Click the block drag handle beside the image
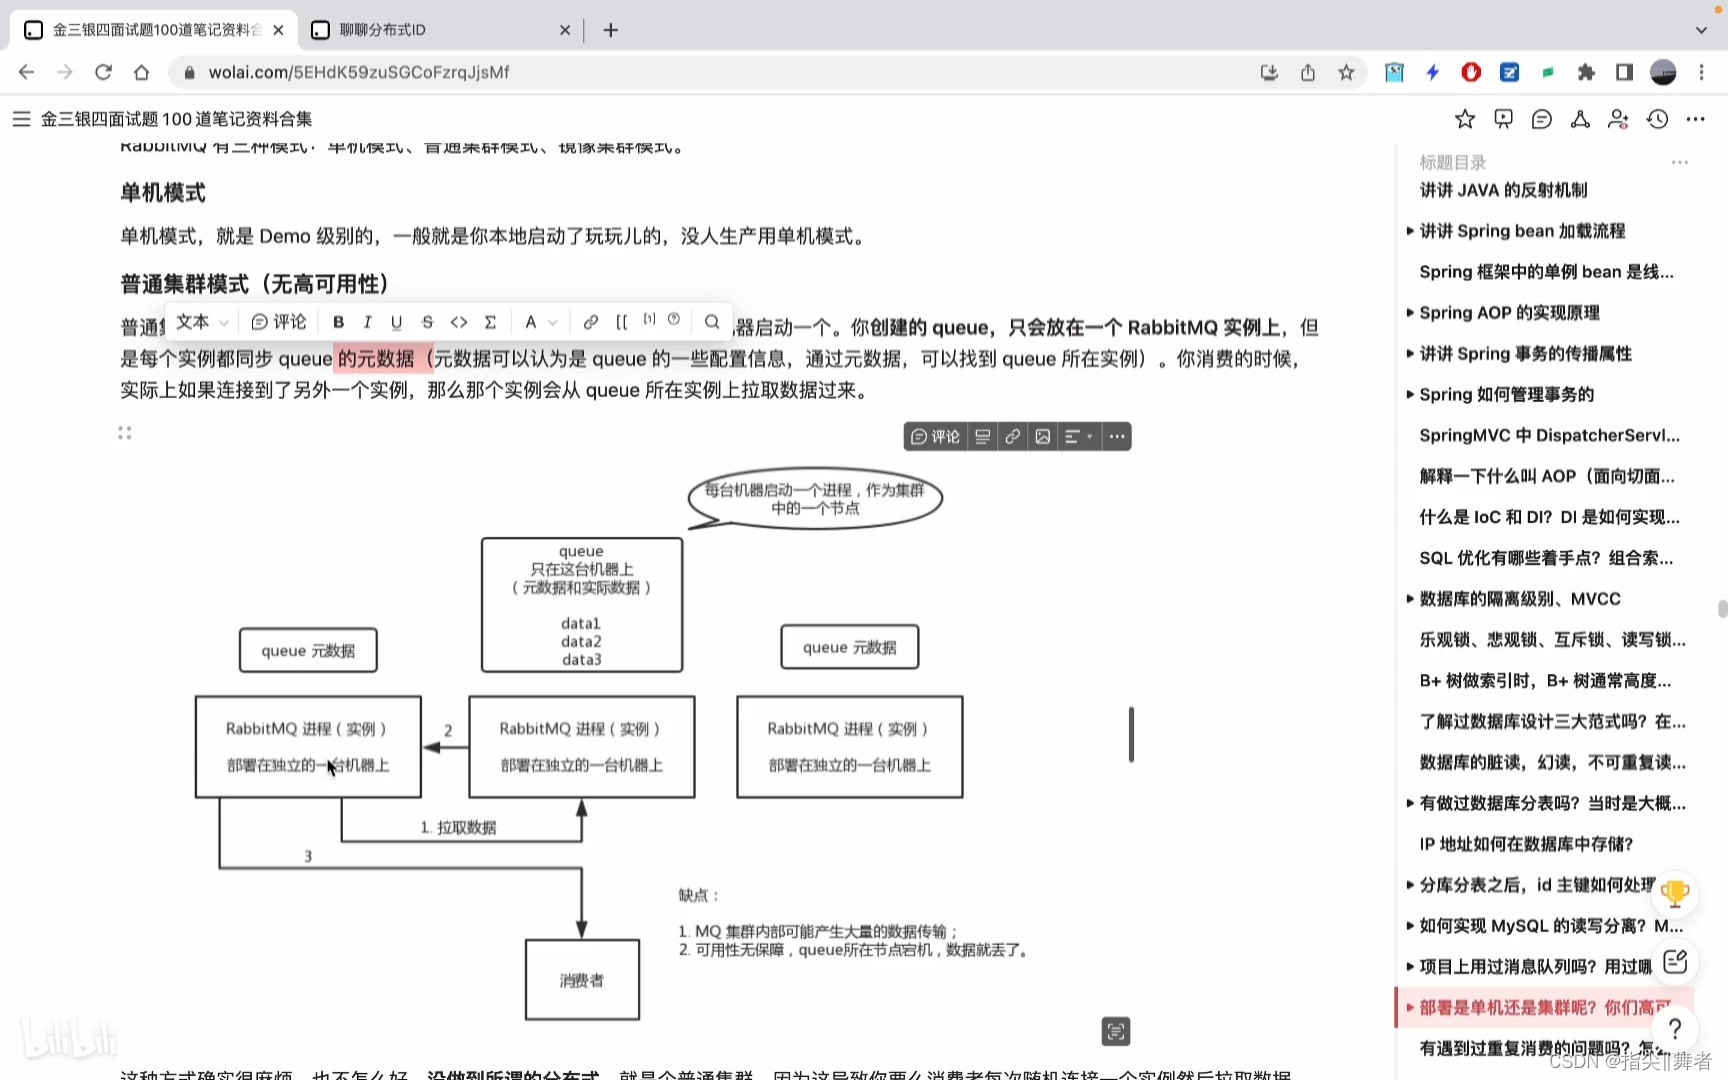 [125, 433]
